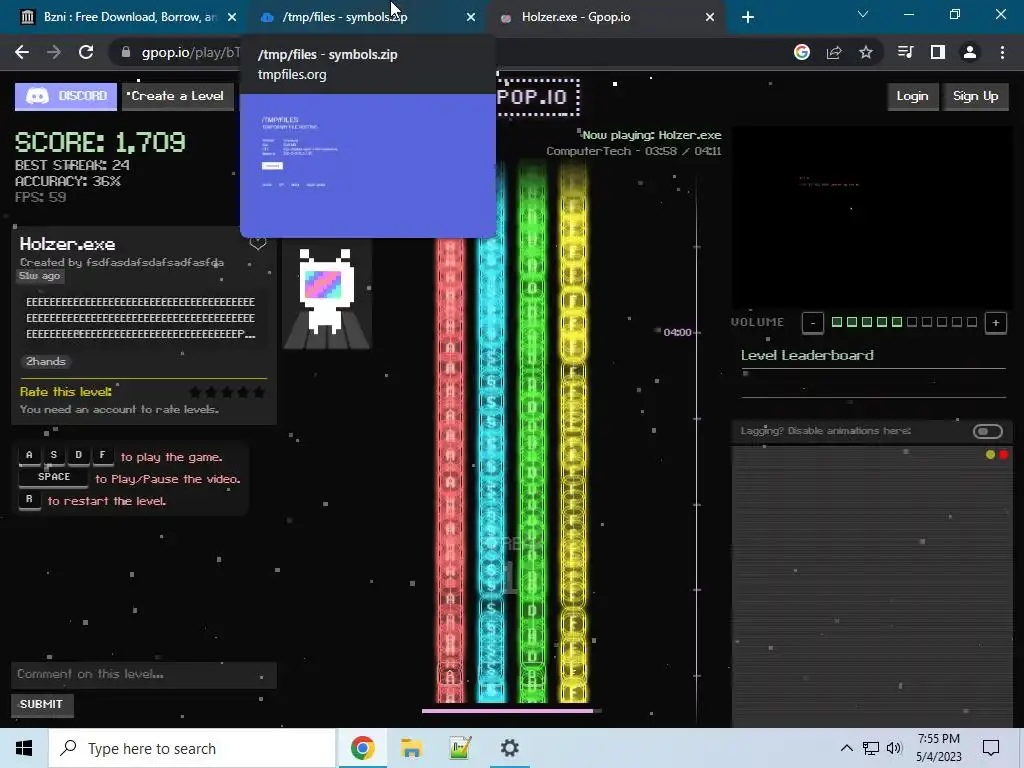The width and height of the screenshot is (1024, 768).
Task: Click the GPOP.IO logo
Action: [x=537, y=97]
